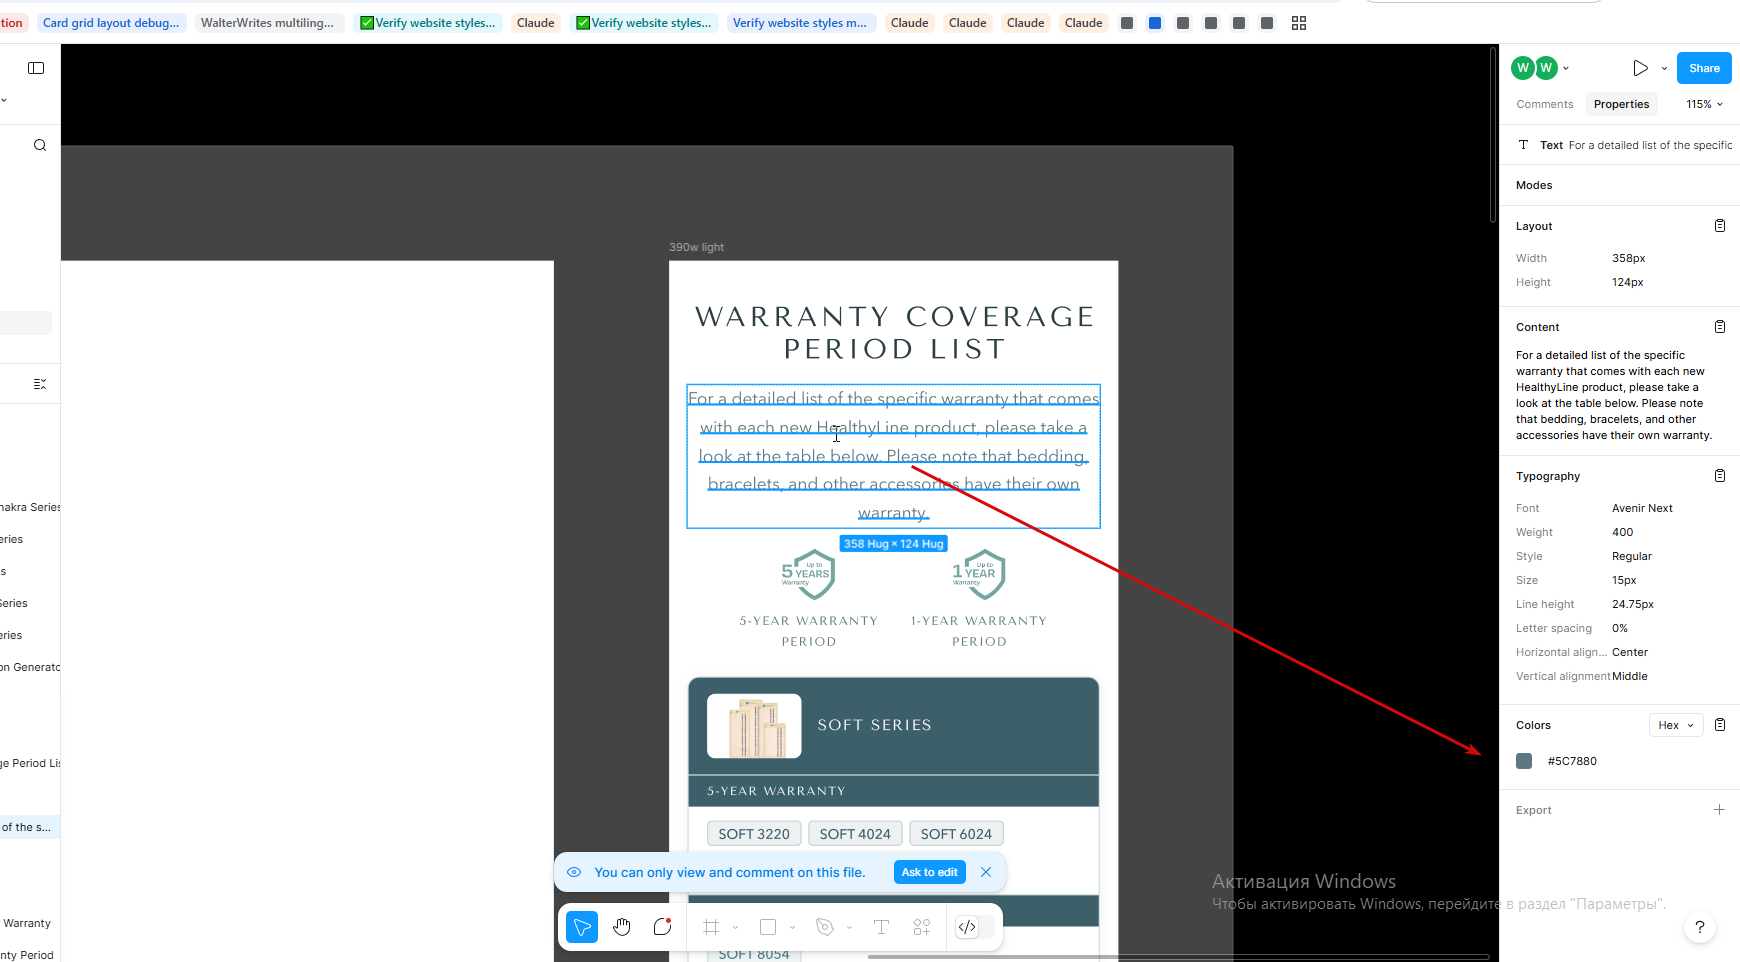The image size is (1740, 962).
Task: Click the Horizontal alignment value Center
Action: pyautogui.click(x=1630, y=652)
